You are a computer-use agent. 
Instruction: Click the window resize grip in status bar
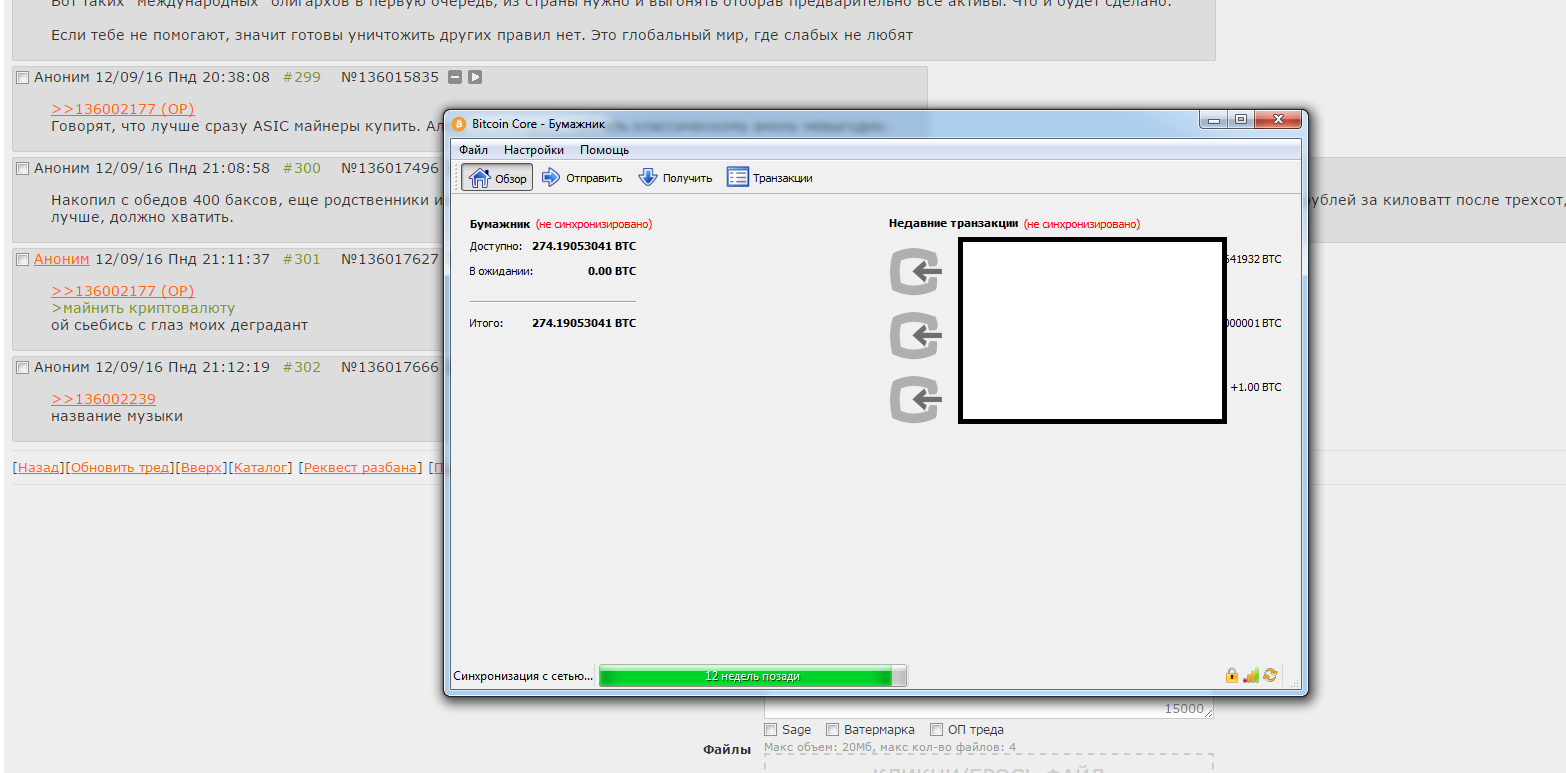1296,684
